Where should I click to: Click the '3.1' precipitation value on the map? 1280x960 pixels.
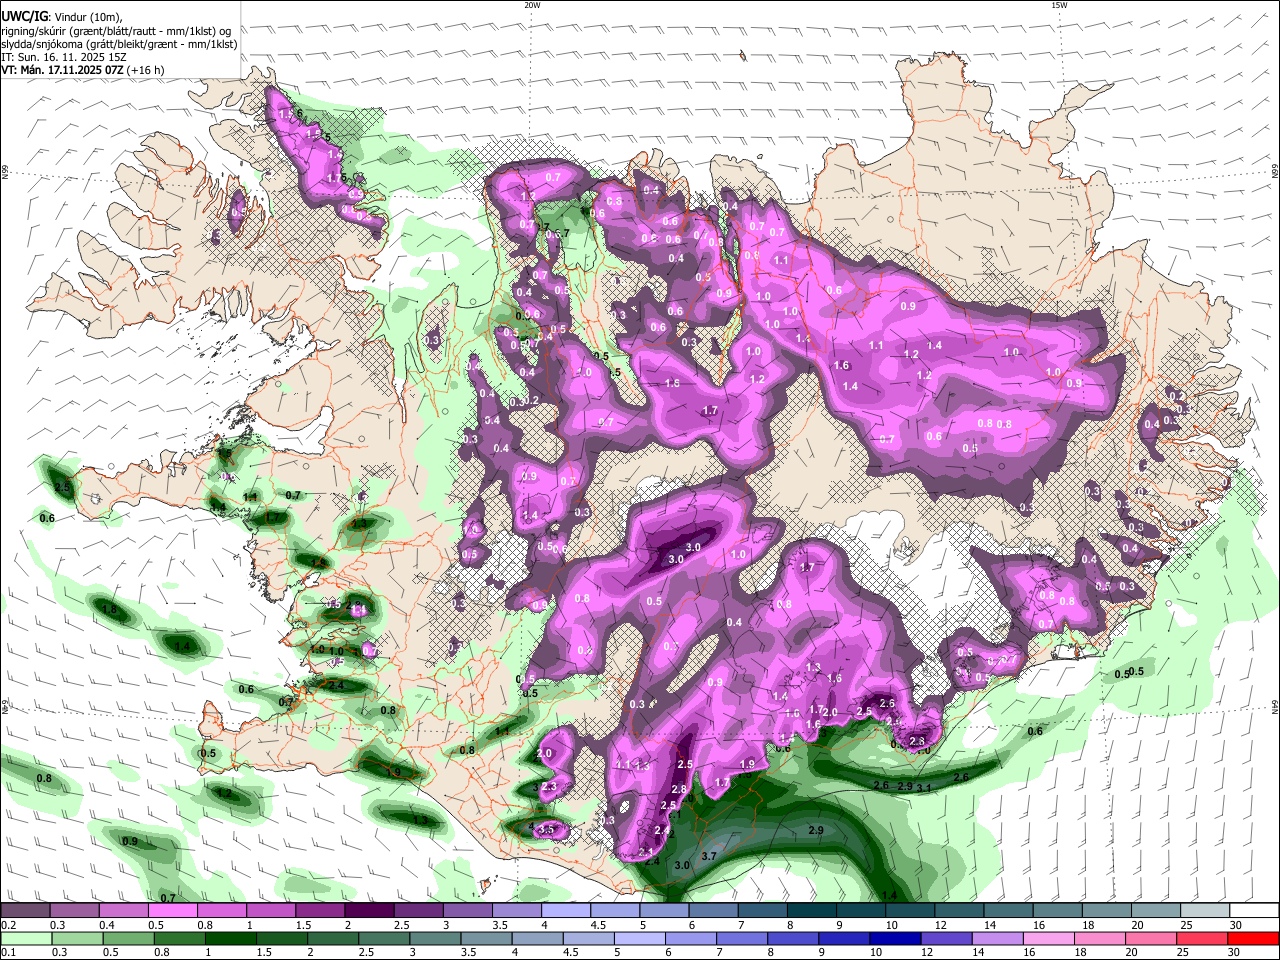pos(924,788)
